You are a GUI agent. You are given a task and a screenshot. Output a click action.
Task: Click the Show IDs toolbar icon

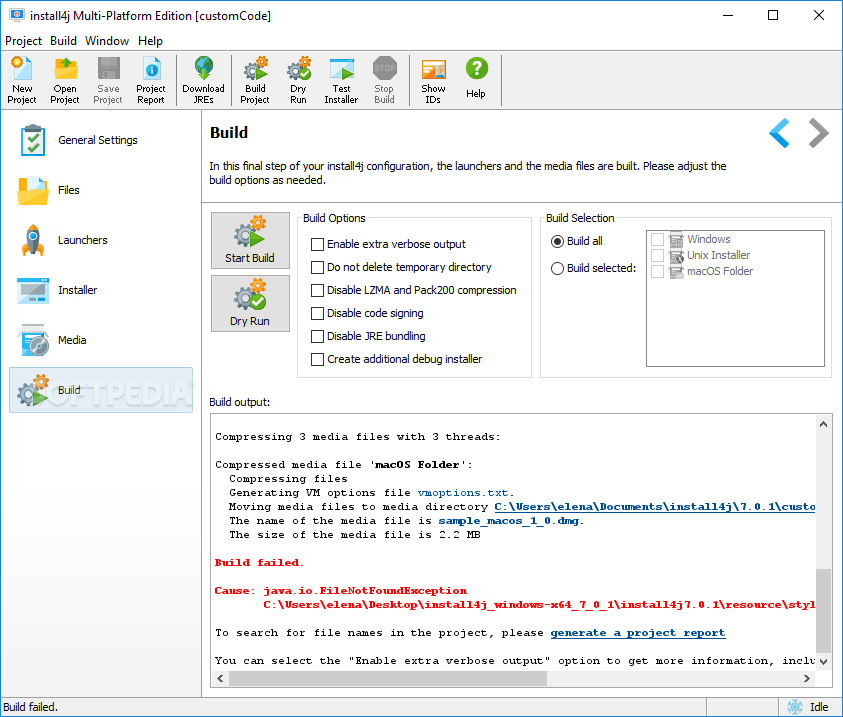(433, 80)
